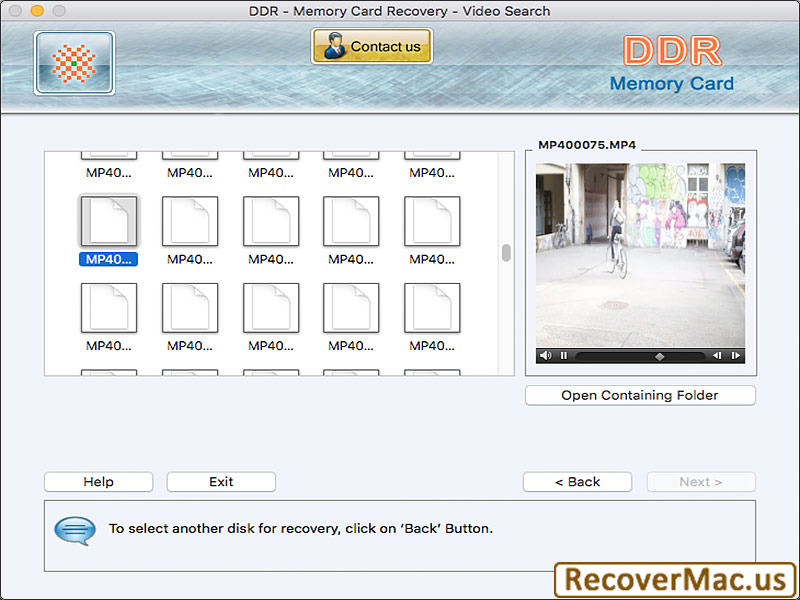
Task: Click the Exit button
Action: pyautogui.click(x=221, y=482)
